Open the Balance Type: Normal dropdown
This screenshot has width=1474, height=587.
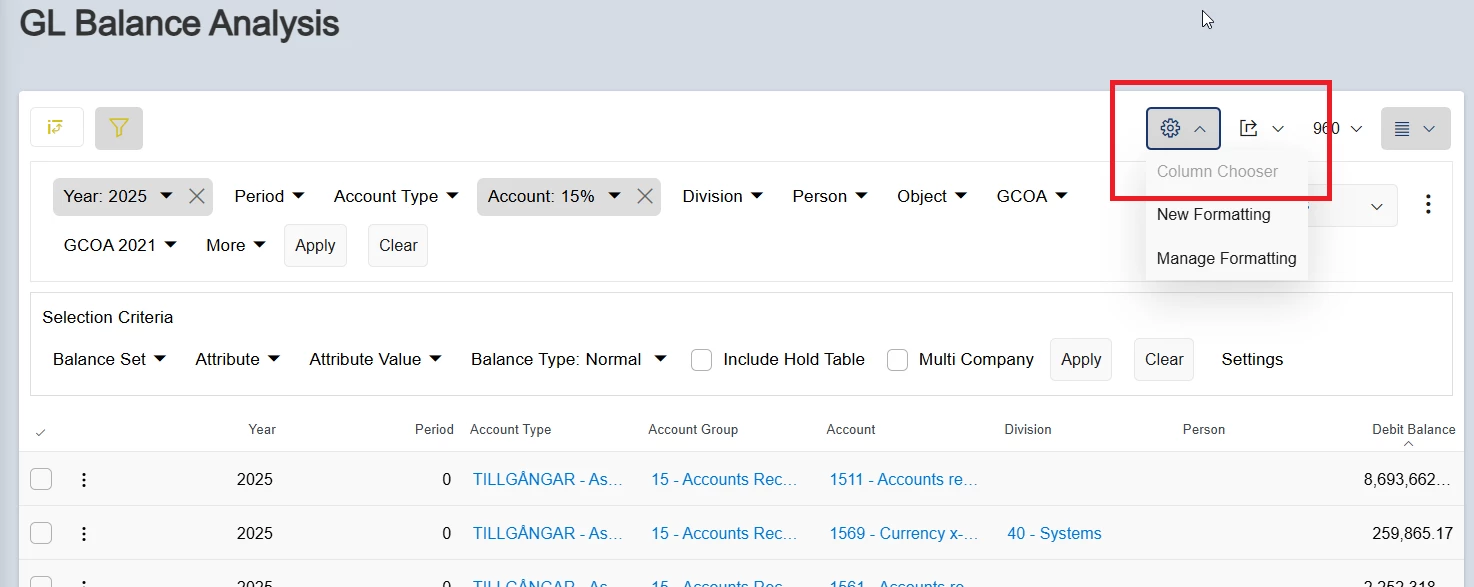[x=568, y=359]
